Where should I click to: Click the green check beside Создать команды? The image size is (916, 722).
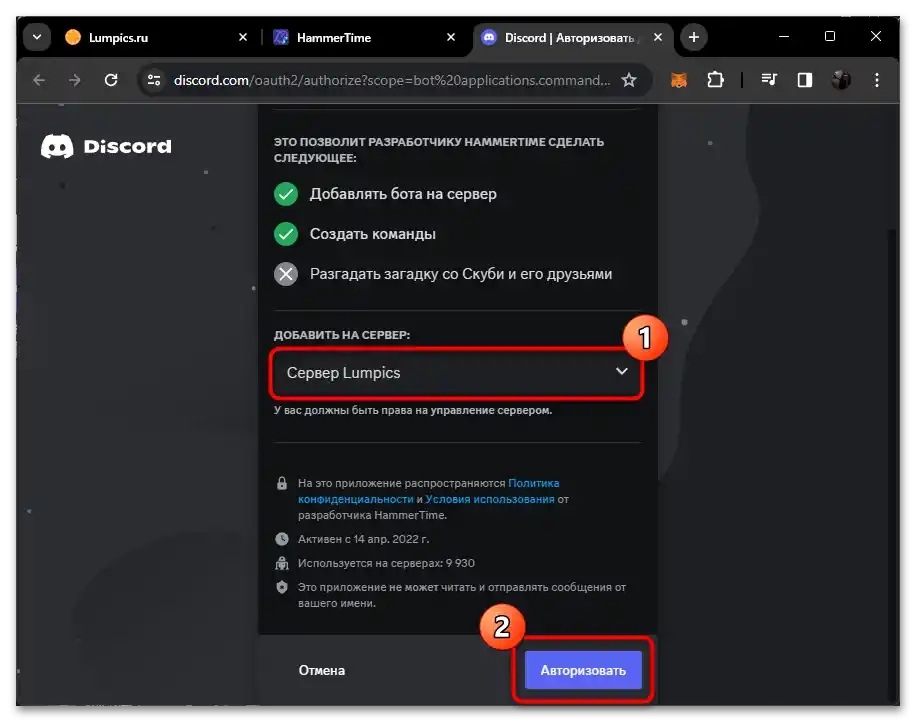pos(286,234)
